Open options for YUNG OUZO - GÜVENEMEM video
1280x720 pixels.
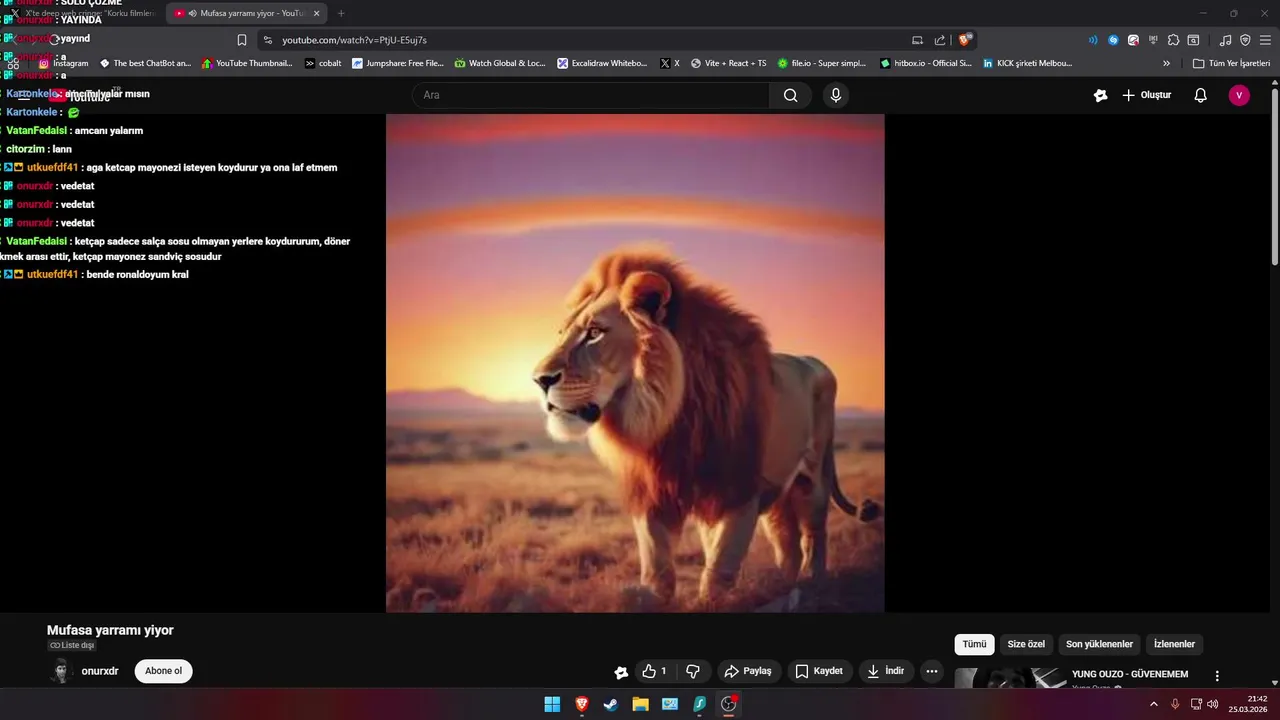[x=1217, y=676]
